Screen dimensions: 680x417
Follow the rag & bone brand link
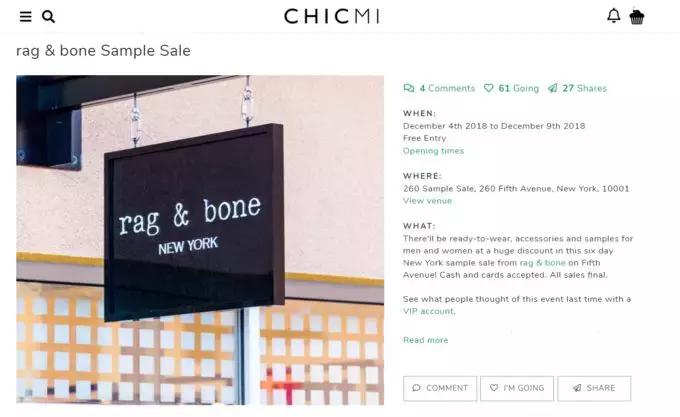click(x=543, y=263)
